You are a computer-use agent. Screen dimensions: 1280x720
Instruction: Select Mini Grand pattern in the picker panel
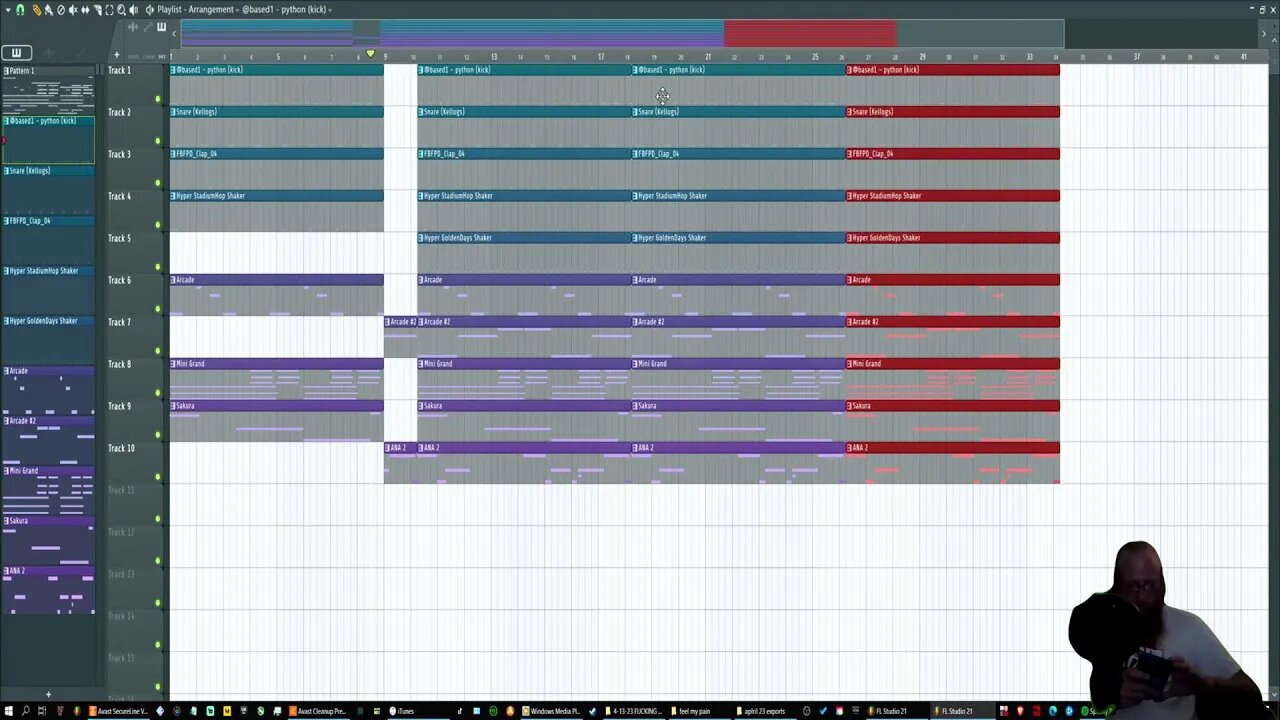tap(48, 490)
